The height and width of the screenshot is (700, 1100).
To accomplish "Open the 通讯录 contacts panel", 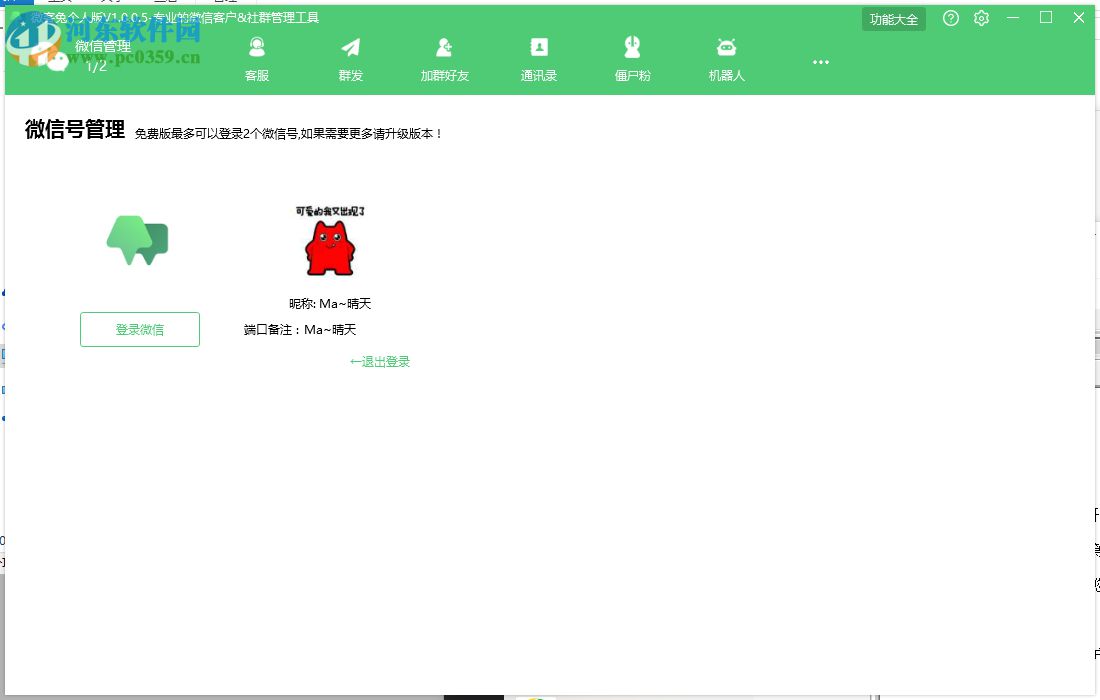I will 538,55.
